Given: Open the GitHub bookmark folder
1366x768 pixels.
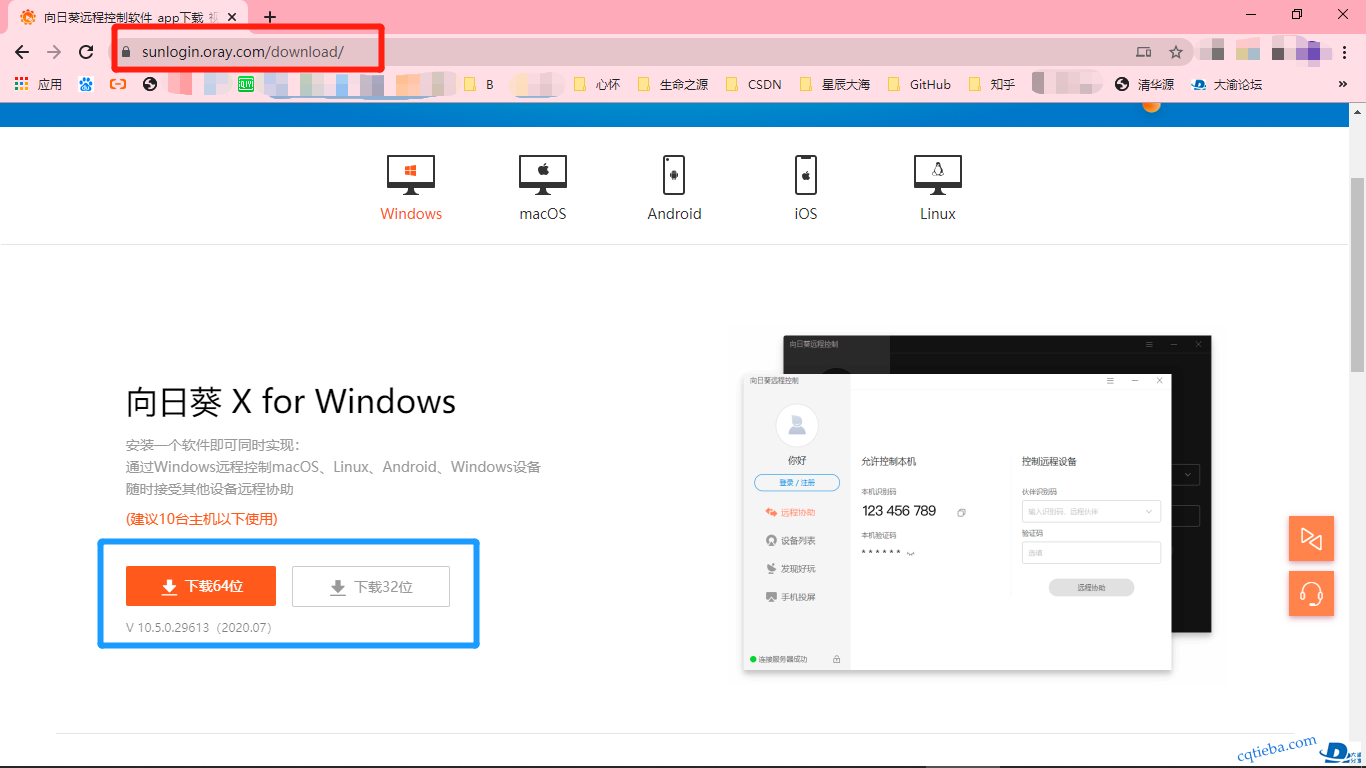Looking at the screenshot, I should (x=919, y=85).
